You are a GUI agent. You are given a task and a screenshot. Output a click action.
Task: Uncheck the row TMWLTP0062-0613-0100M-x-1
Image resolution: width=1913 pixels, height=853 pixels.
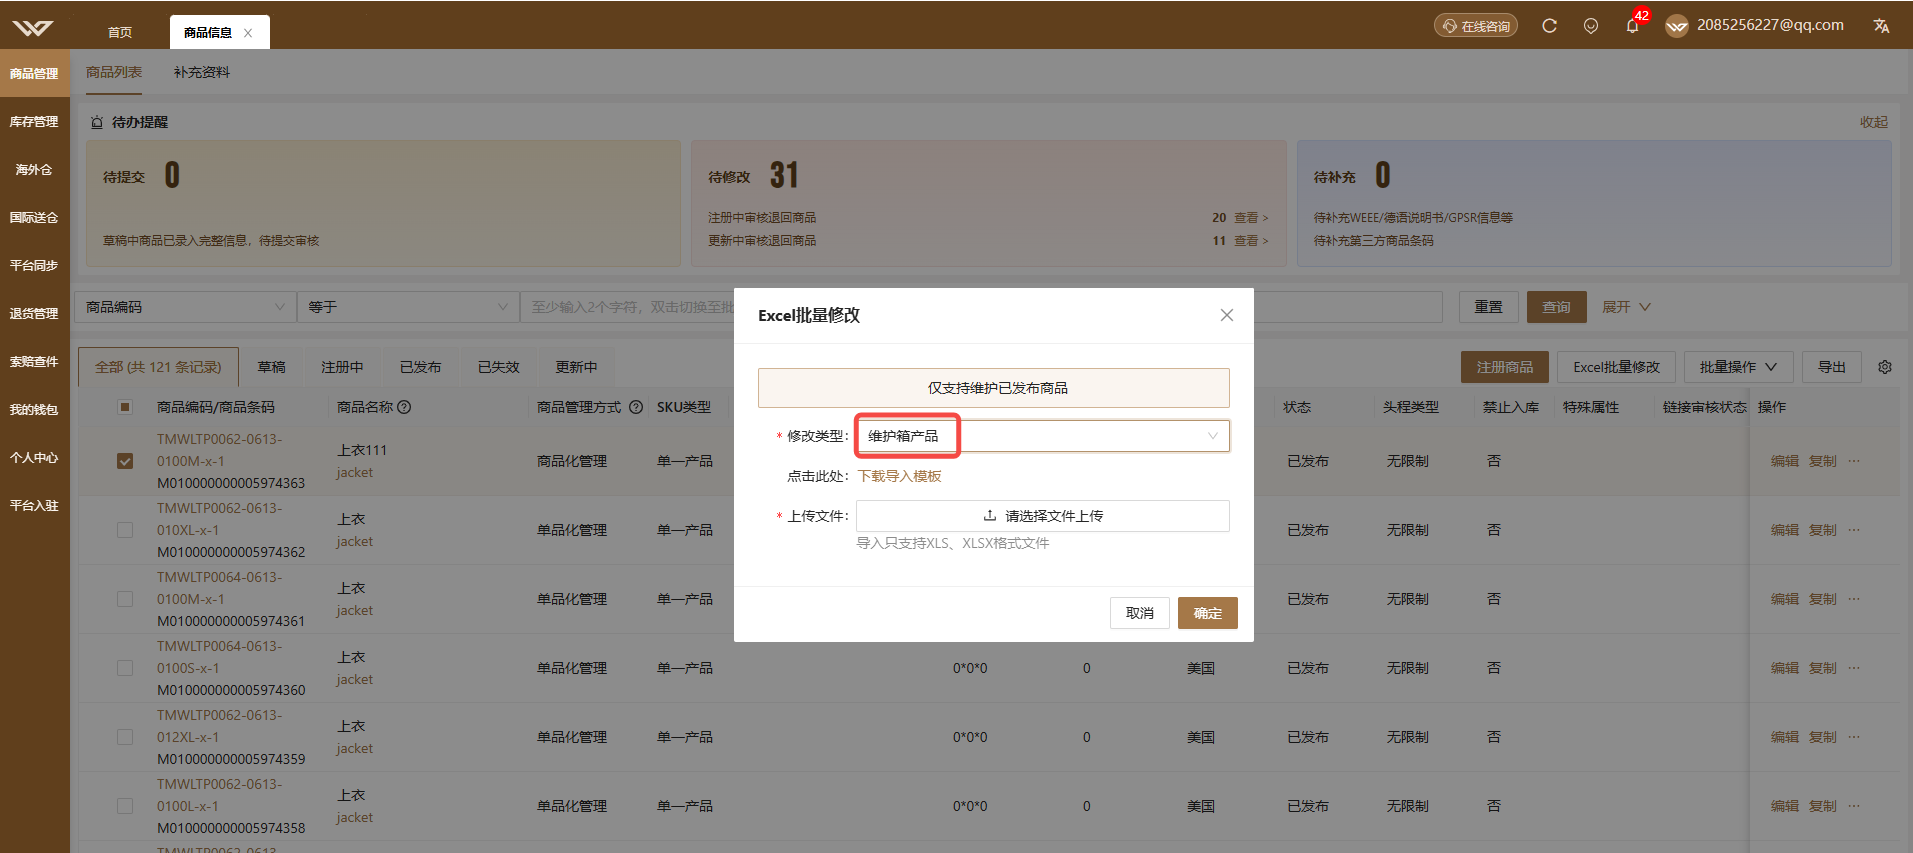pyautogui.click(x=125, y=461)
